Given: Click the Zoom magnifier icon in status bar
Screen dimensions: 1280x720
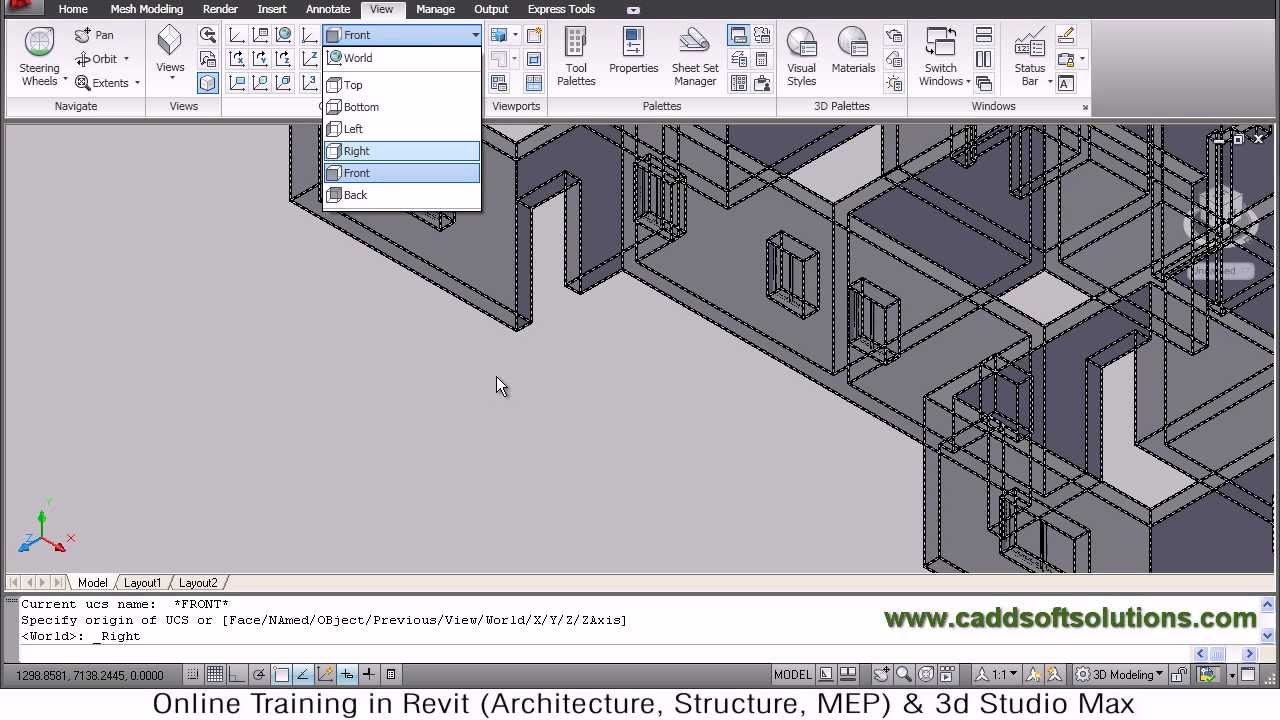Looking at the screenshot, I should (904, 675).
